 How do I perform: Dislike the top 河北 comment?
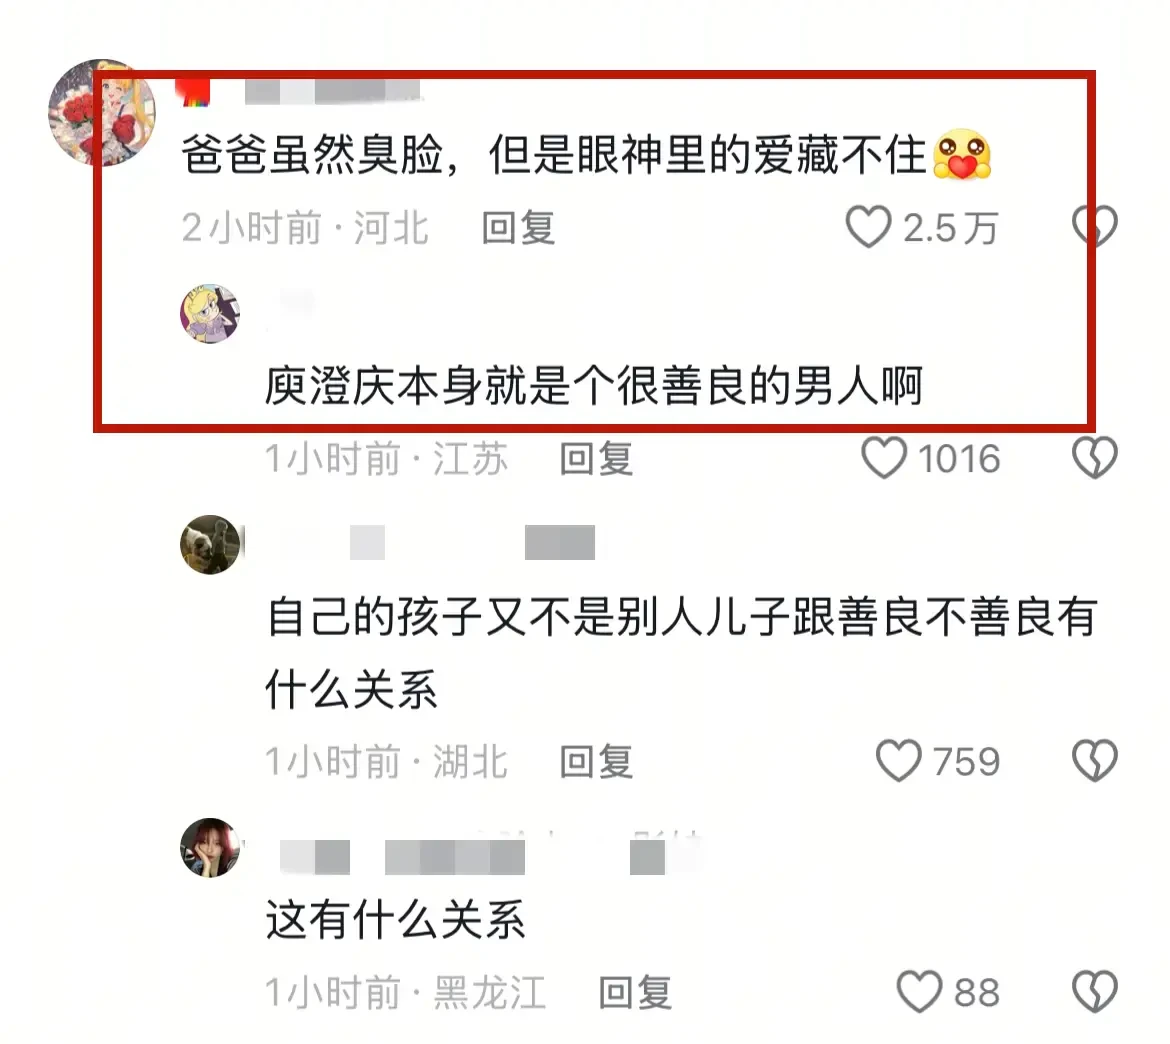pyautogui.click(x=1095, y=227)
